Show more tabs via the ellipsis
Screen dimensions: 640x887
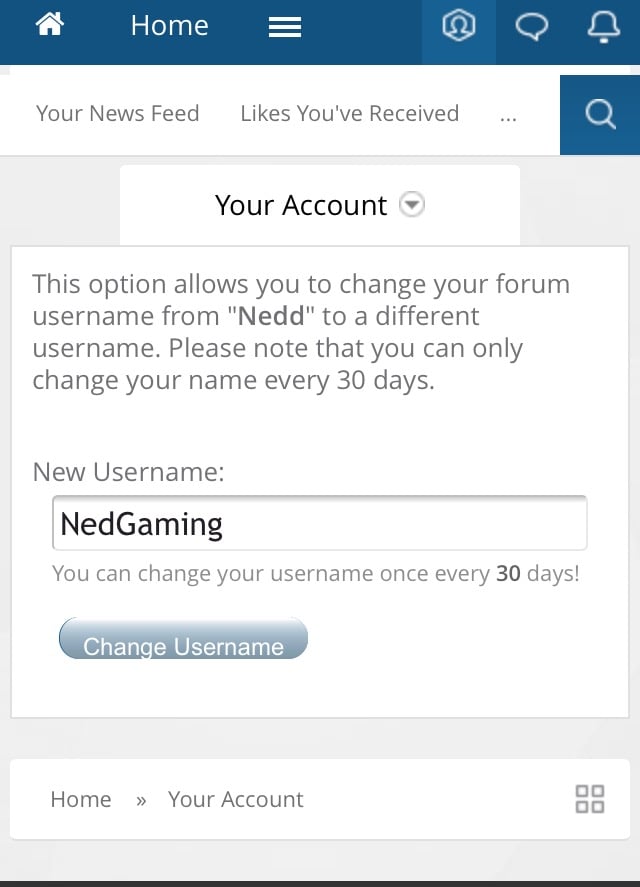508,118
